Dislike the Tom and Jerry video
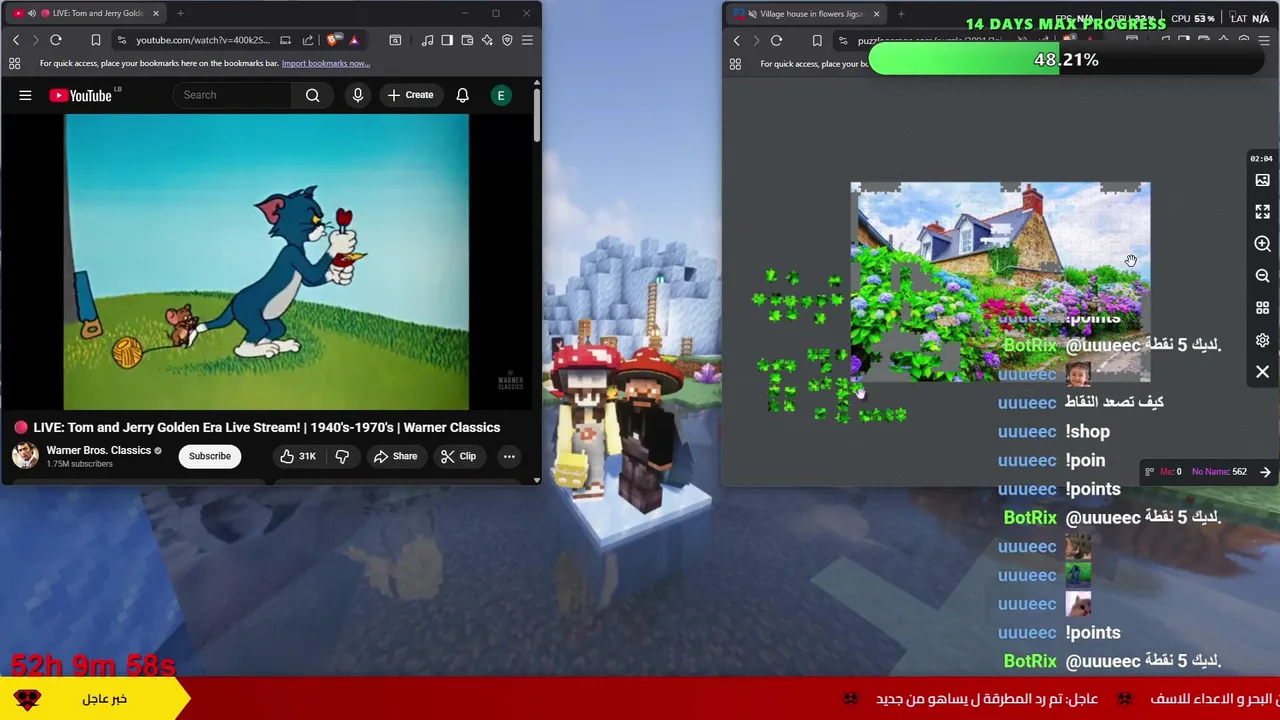Viewport: 1280px width, 720px height. click(342, 456)
